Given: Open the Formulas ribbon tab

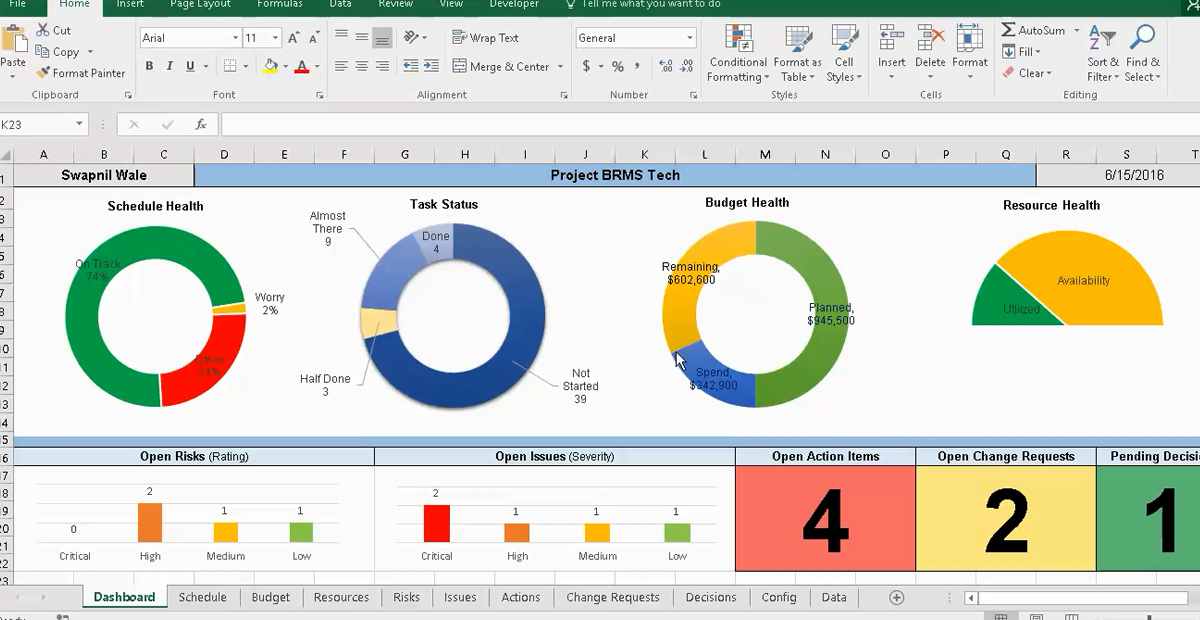Looking at the screenshot, I should pyautogui.click(x=280, y=4).
